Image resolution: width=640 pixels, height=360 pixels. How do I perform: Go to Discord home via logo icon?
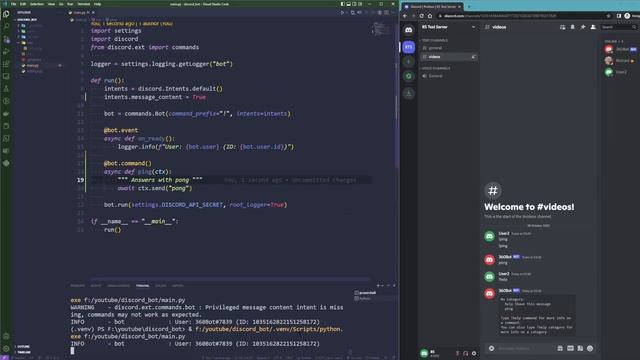409,30
